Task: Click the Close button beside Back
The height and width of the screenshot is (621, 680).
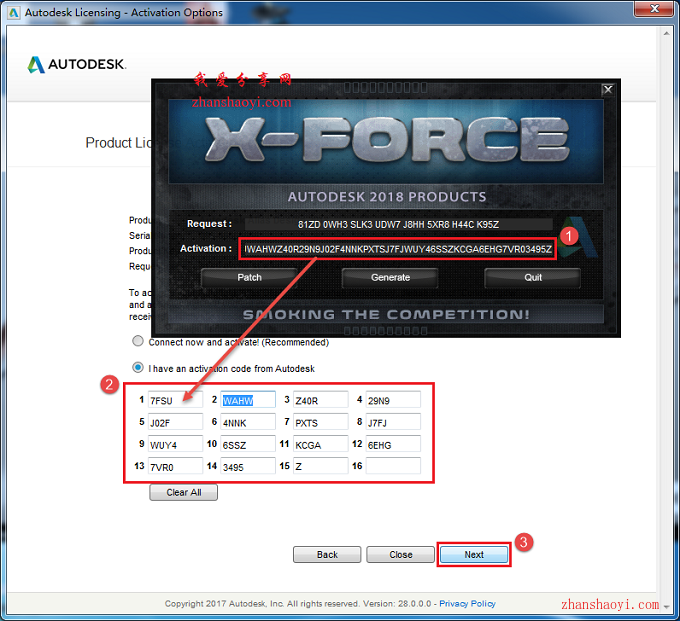Action: 400,555
